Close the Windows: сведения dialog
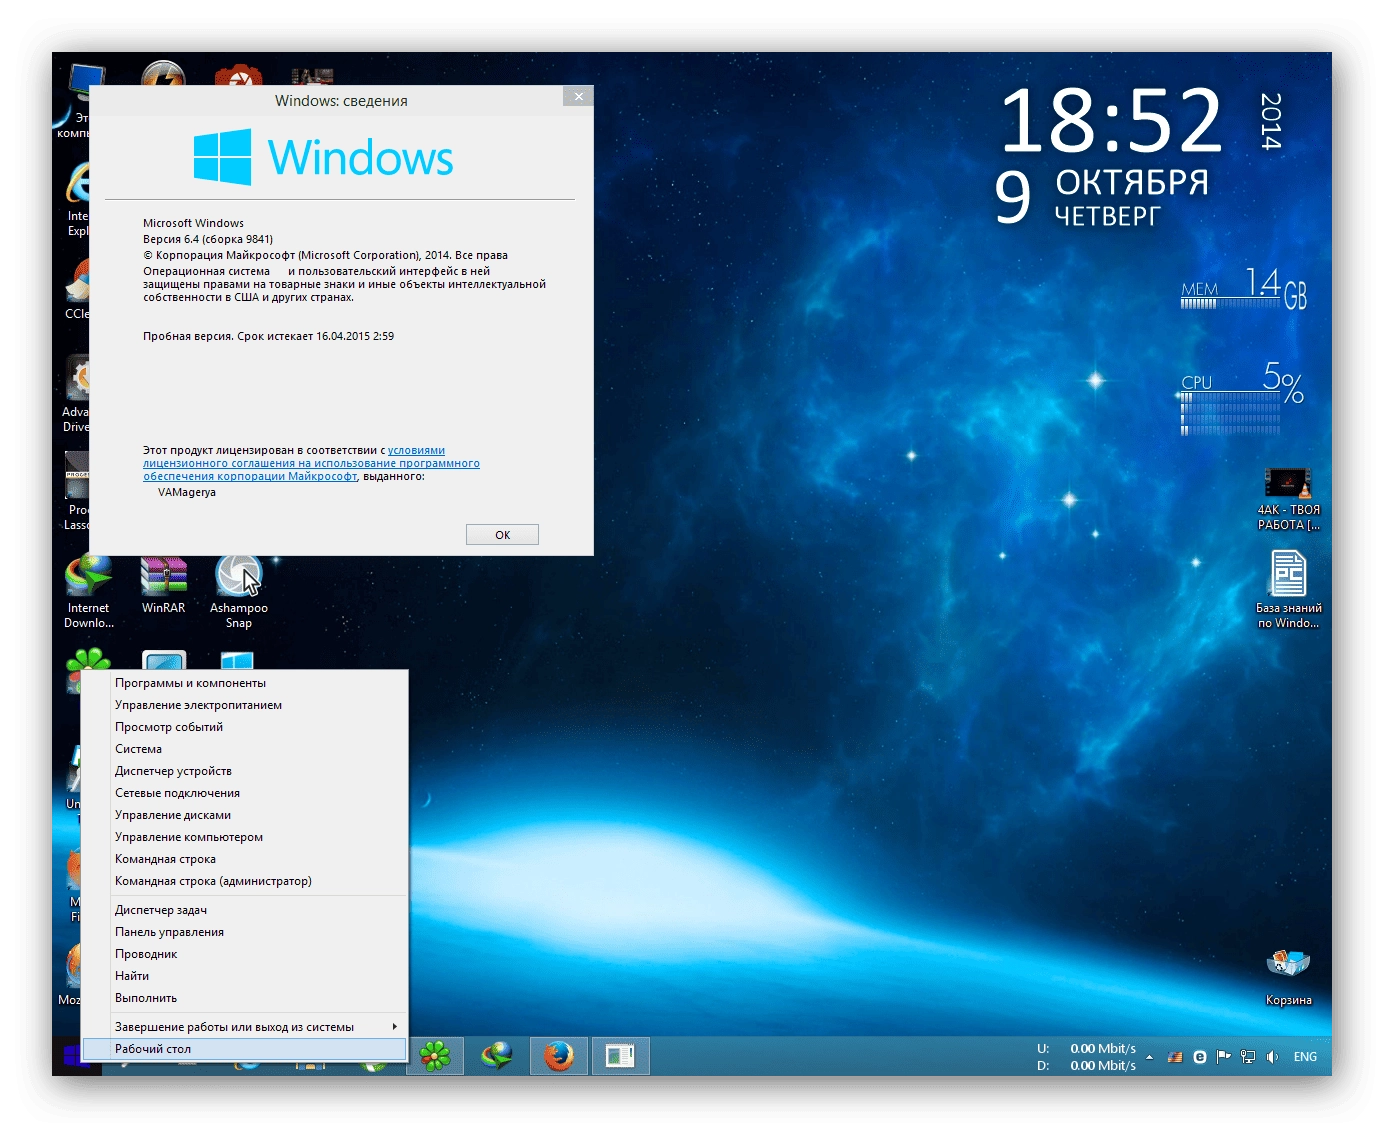The width and height of the screenshot is (1384, 1128). pyautogui.click(x=577, y=96)
